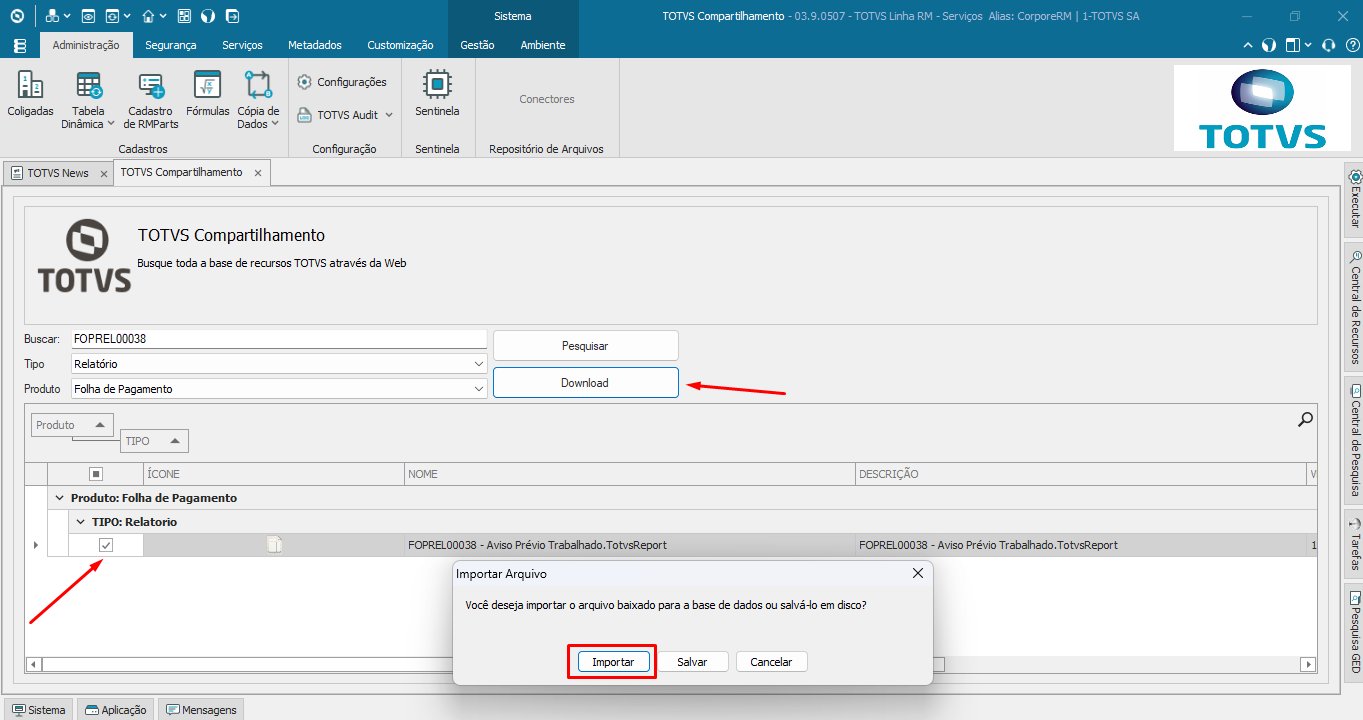Uncheck the FOPREL00038 row checkbox
The image size is (1363, 720).
click(x=106, y=545)
